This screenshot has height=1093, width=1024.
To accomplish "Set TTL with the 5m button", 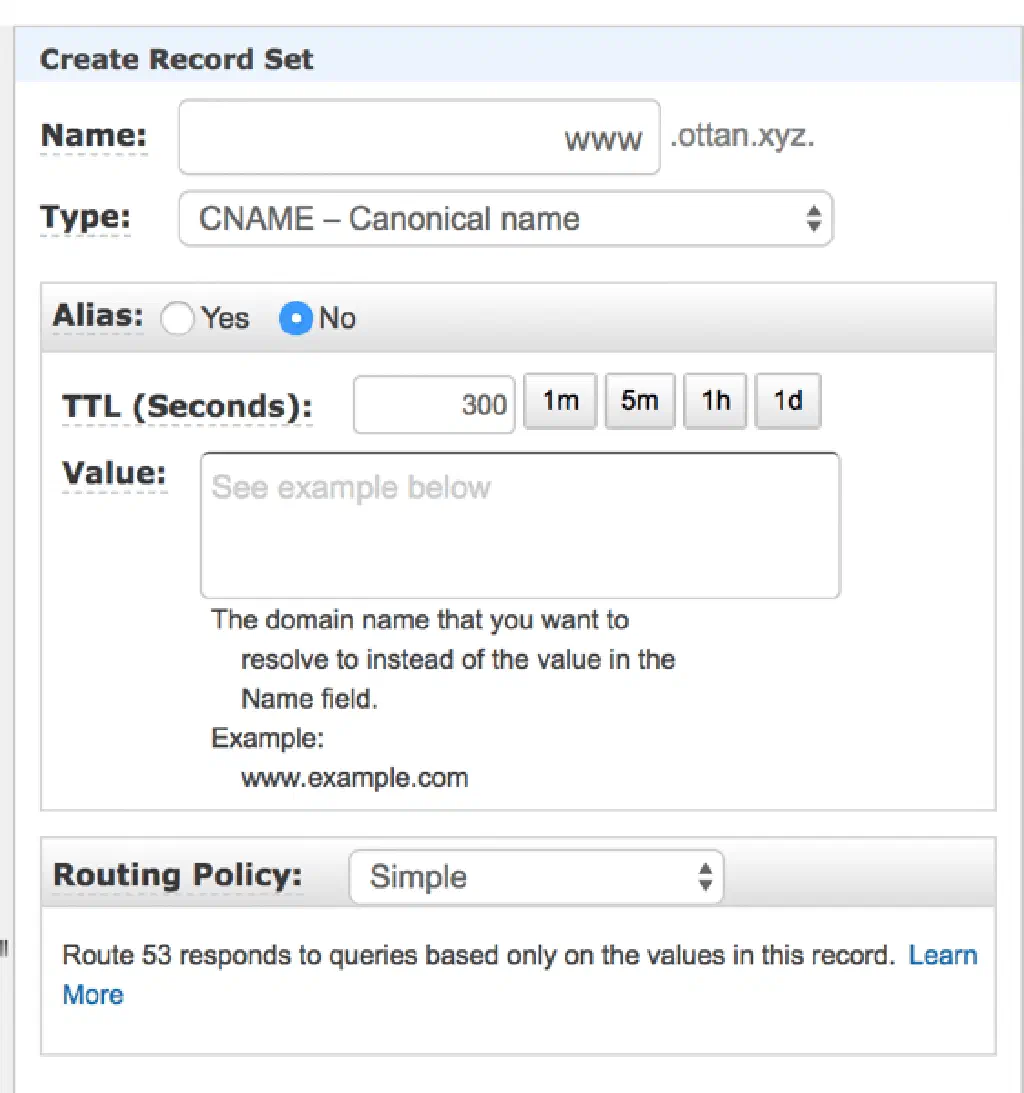I will point(639,401).
